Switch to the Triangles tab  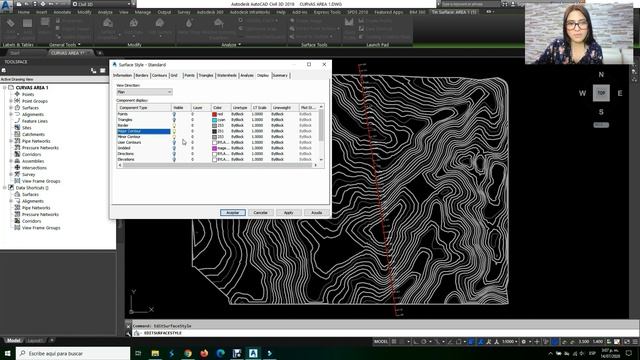tap(206, 76)
